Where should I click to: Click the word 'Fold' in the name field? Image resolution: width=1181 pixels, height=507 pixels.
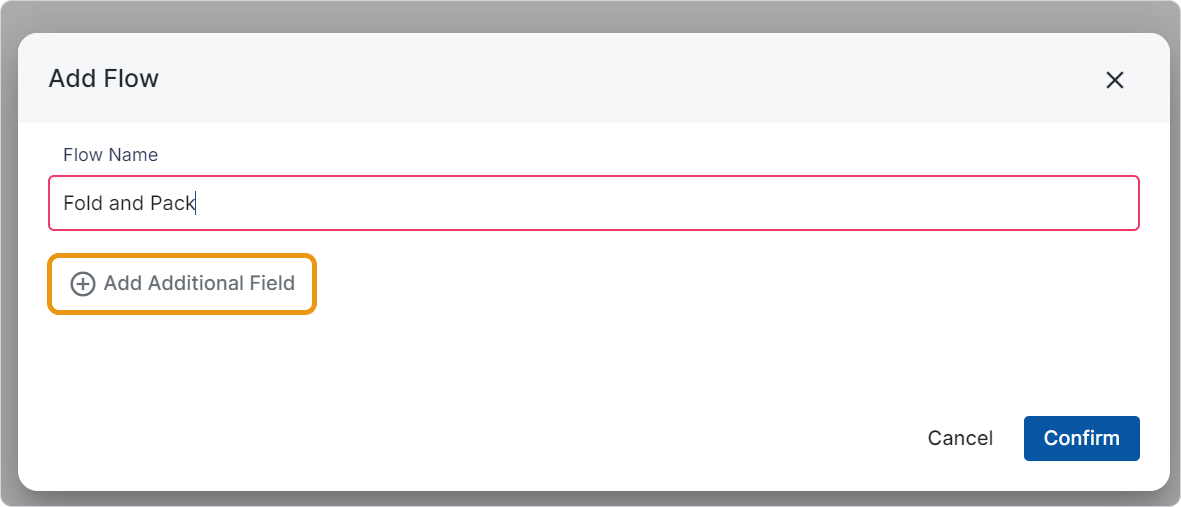(83, 203)
